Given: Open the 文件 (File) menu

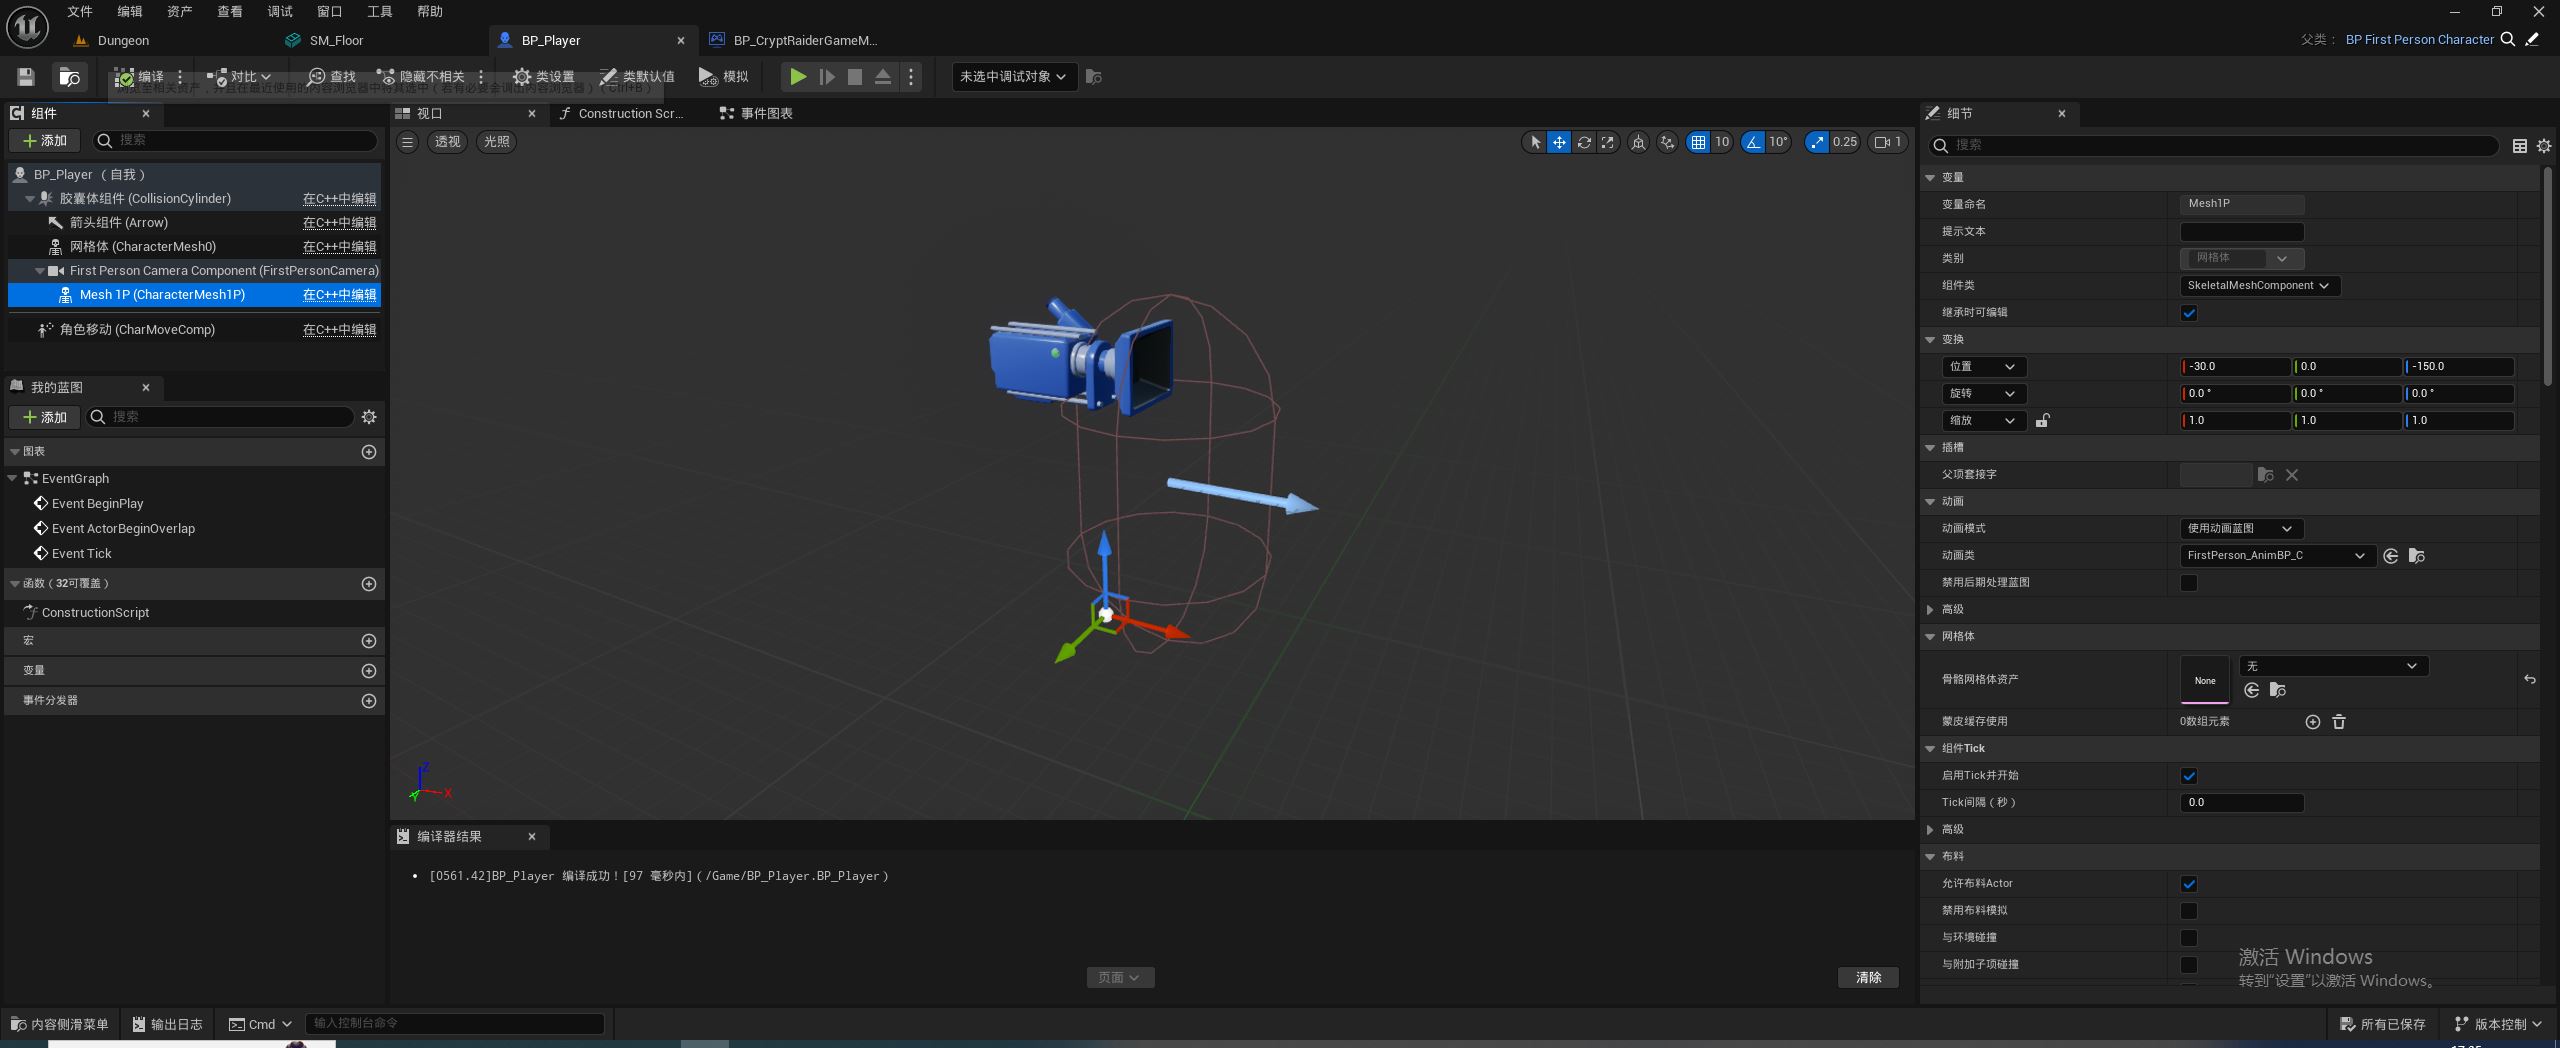Looking at the screenshot, I should (80, 12).
